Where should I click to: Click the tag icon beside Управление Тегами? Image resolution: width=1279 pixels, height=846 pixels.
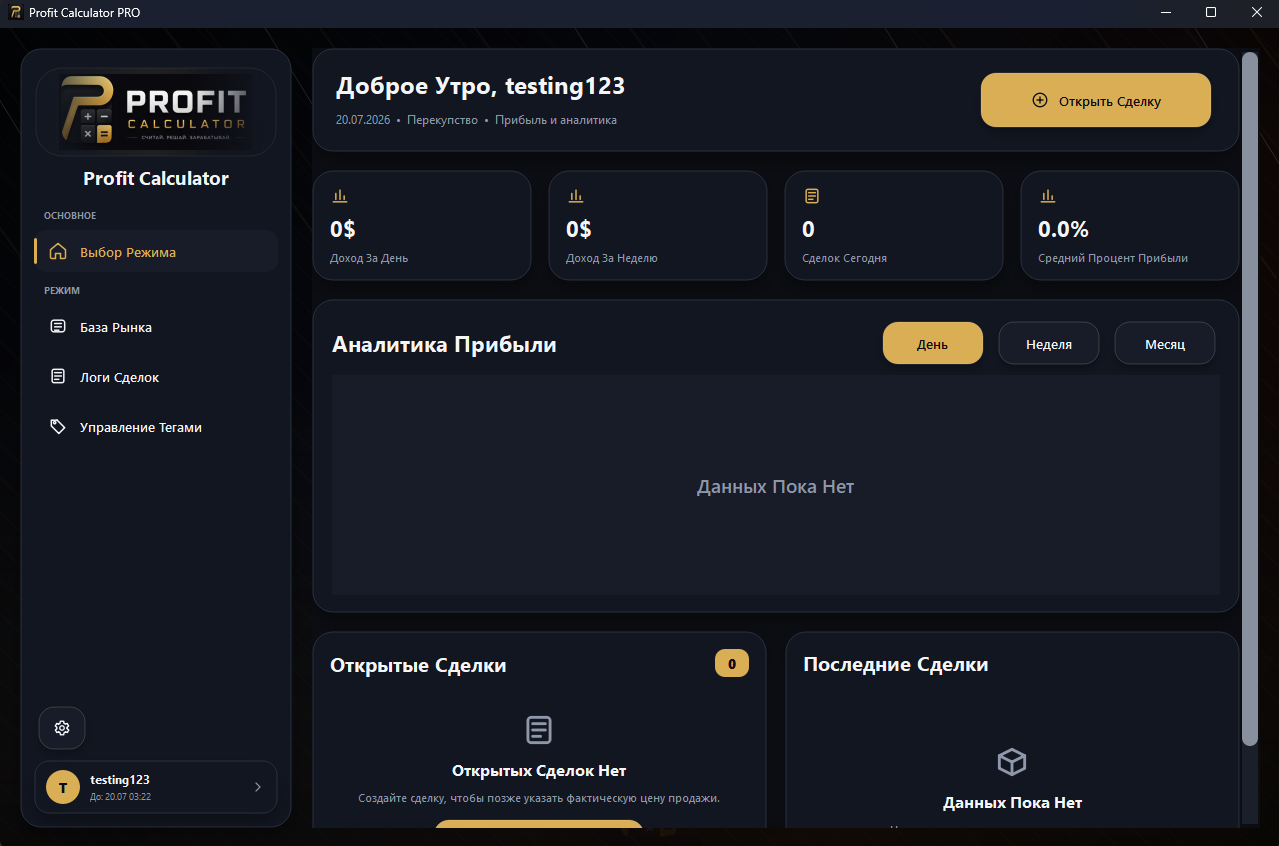pyautogui.click(x=58, y=427)
